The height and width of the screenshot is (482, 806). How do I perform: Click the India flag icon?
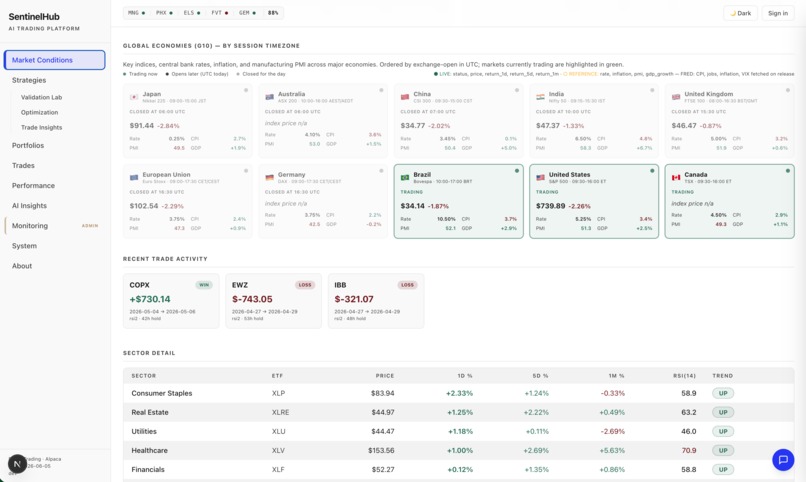point(540,97)
